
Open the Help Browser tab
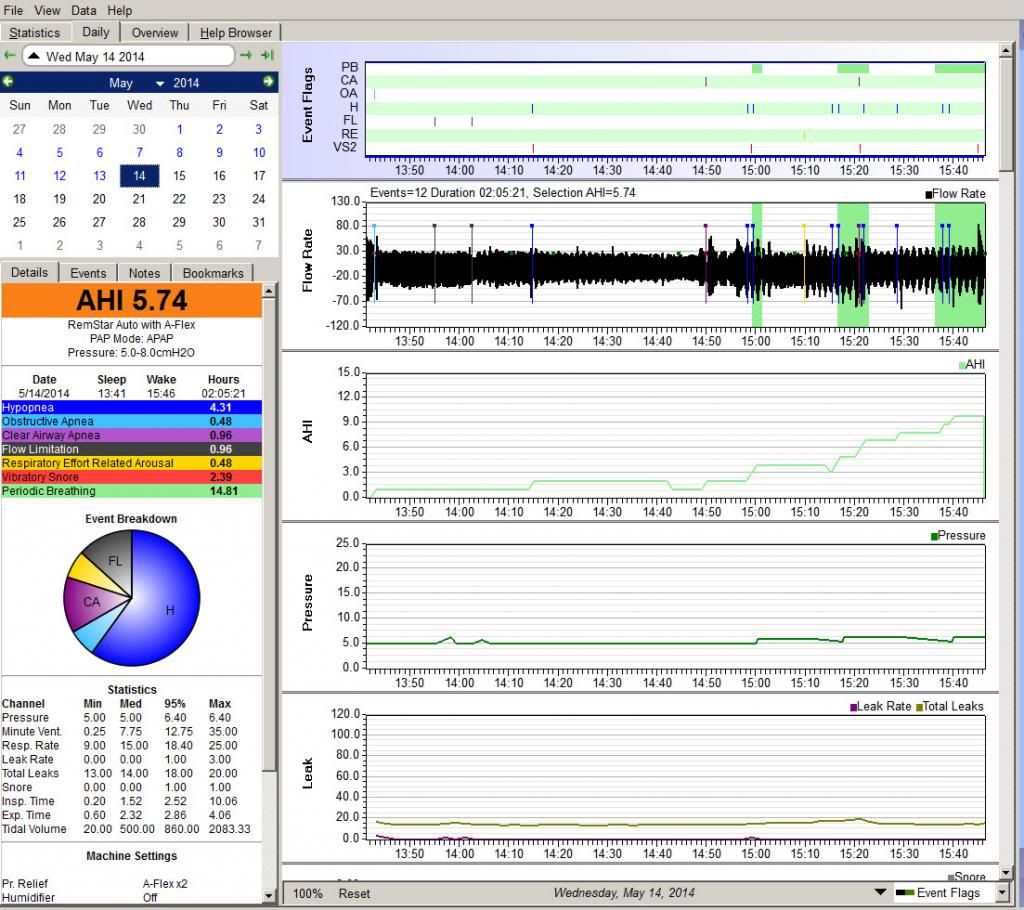pos(236,33)
